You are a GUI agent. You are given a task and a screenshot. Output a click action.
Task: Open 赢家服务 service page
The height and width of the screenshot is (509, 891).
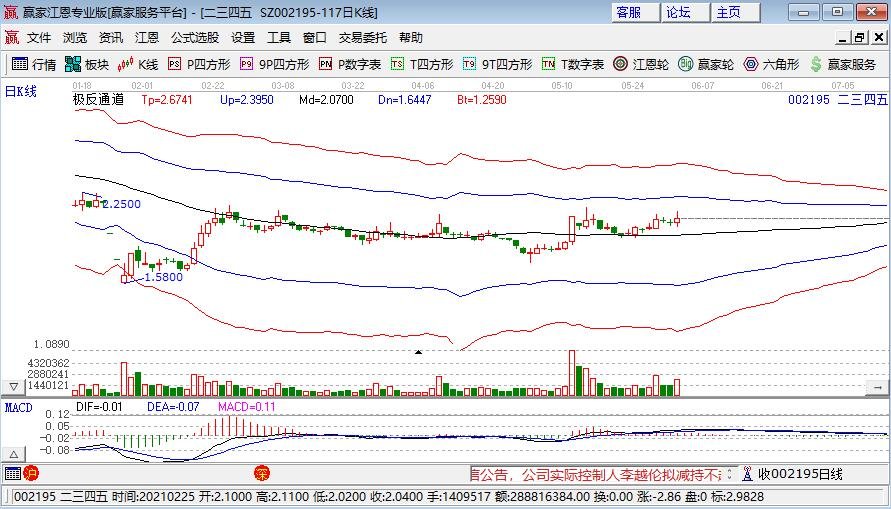coord(842,64)
